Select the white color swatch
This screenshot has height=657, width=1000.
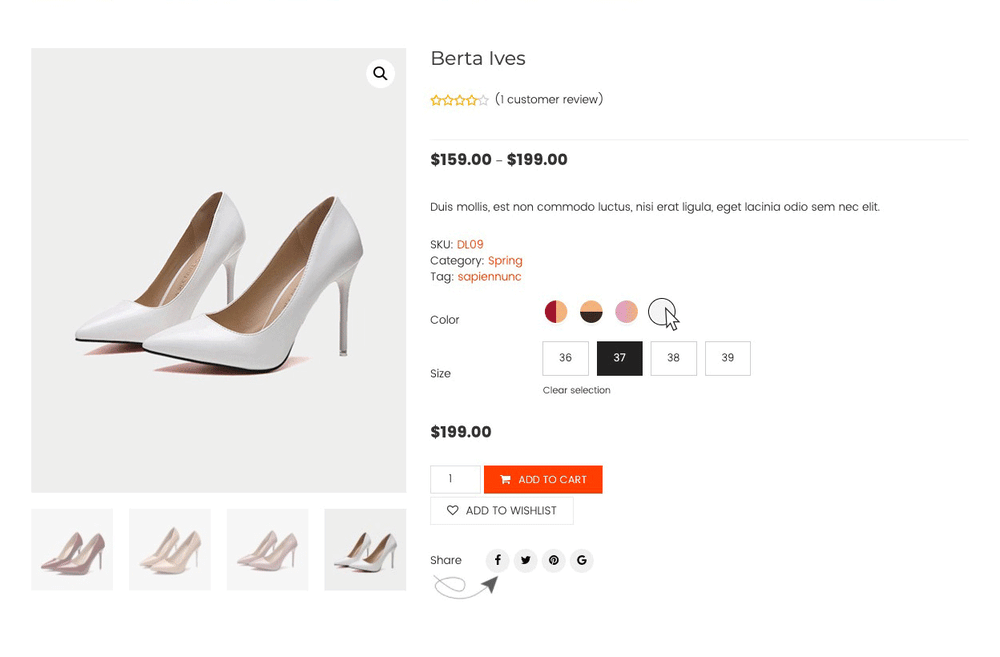pyautogui.click(x=661, y=312)
